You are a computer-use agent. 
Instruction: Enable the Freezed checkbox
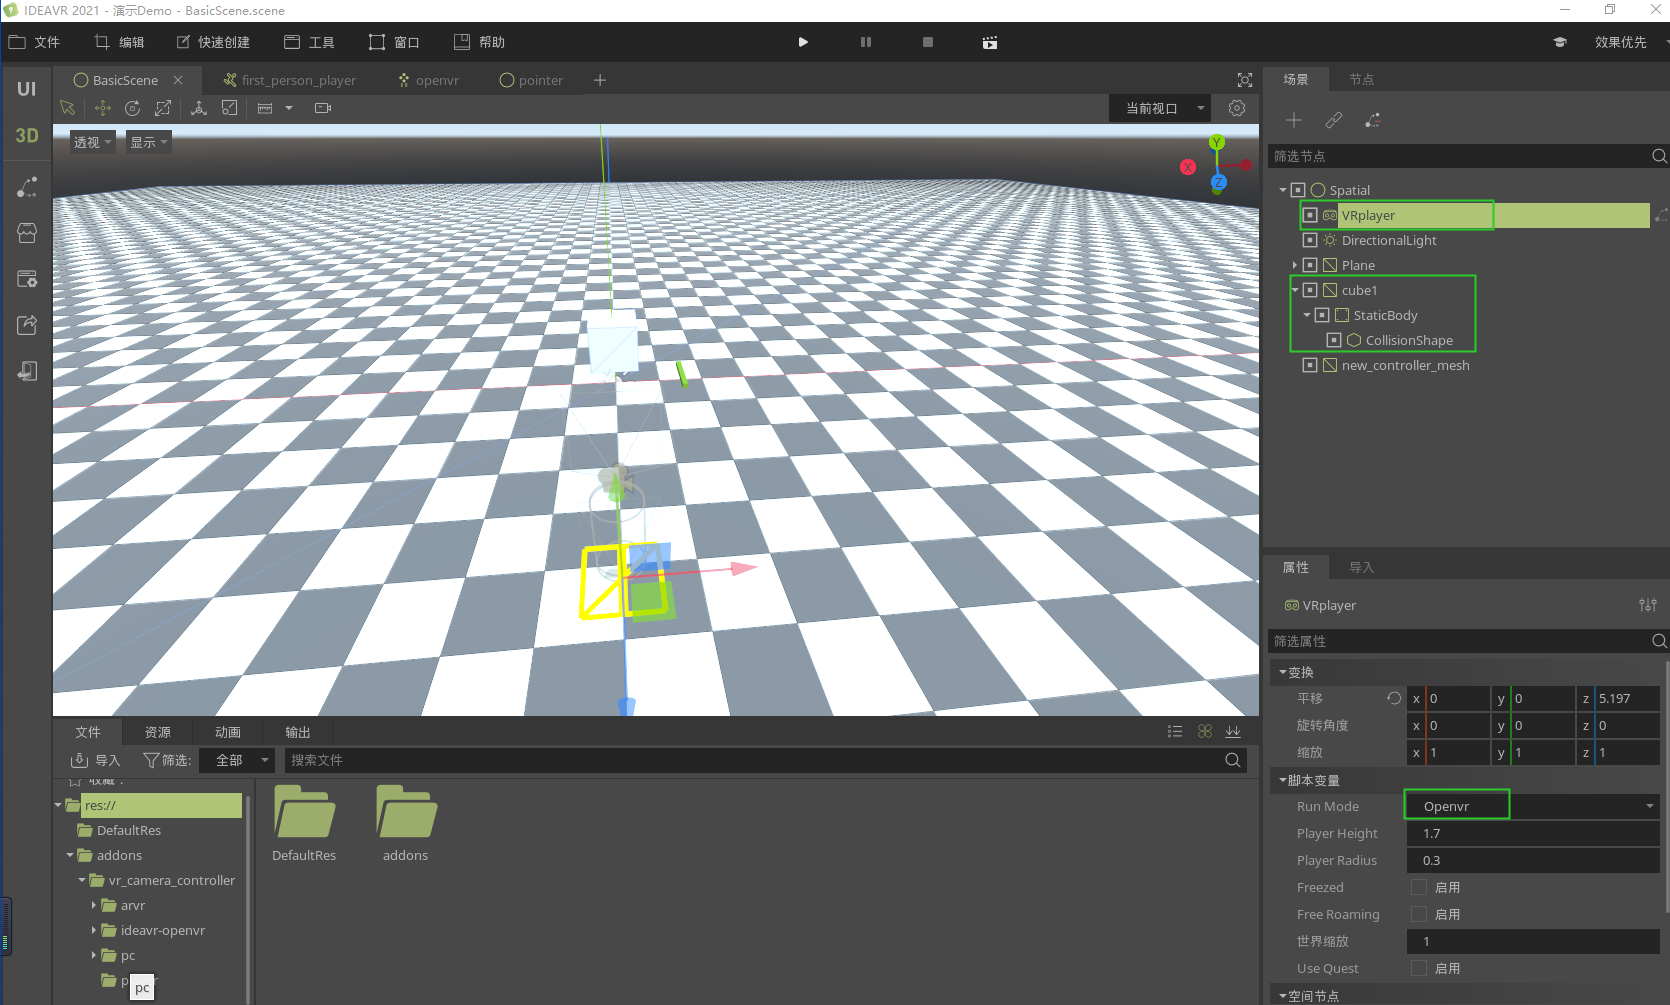coord(1419,887)
